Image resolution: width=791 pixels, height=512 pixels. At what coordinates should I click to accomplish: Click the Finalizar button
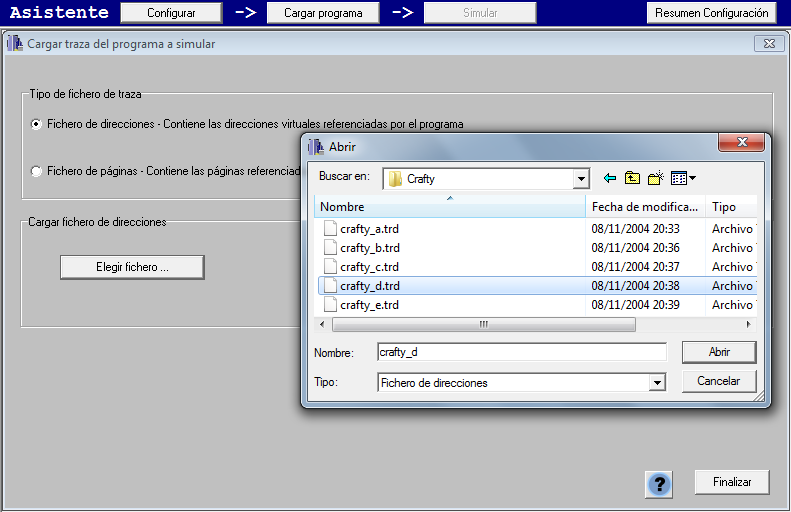coord(732,482)
